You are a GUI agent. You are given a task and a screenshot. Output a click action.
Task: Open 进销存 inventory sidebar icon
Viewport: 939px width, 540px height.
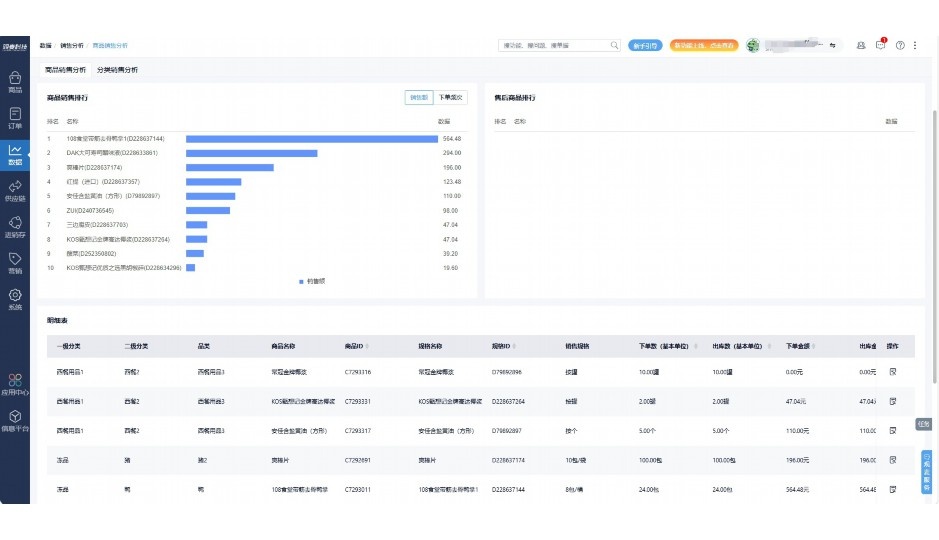pyautogui.click(x=15, y=227)
